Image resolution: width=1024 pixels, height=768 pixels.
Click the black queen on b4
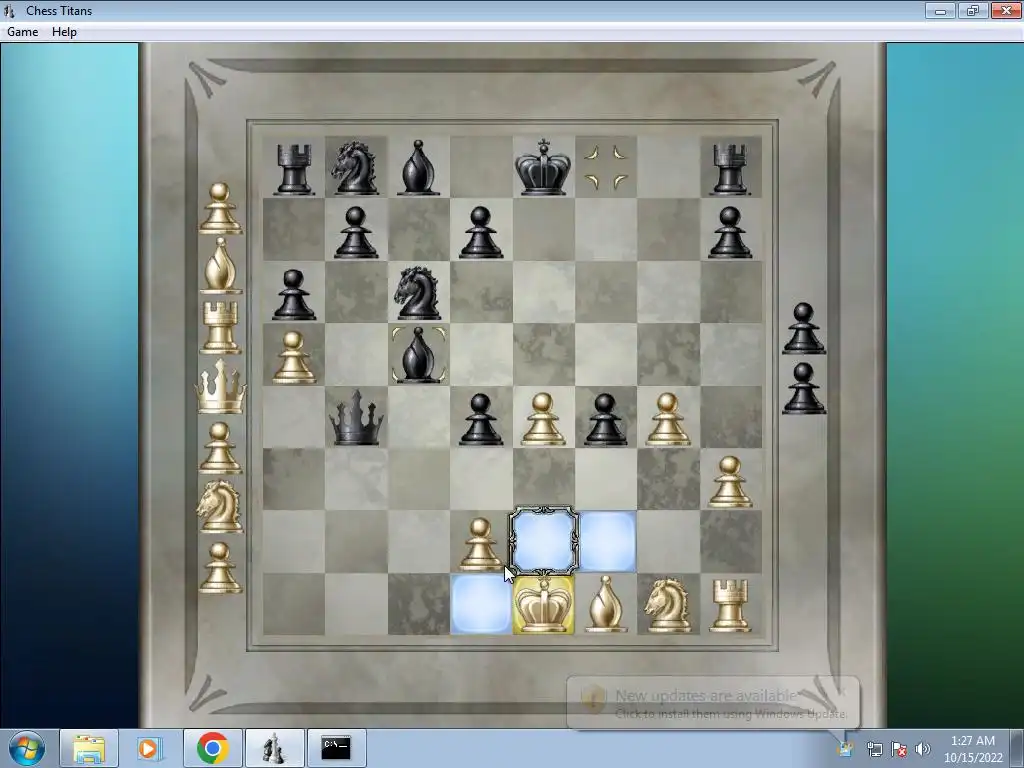click(x=356, y=418)
